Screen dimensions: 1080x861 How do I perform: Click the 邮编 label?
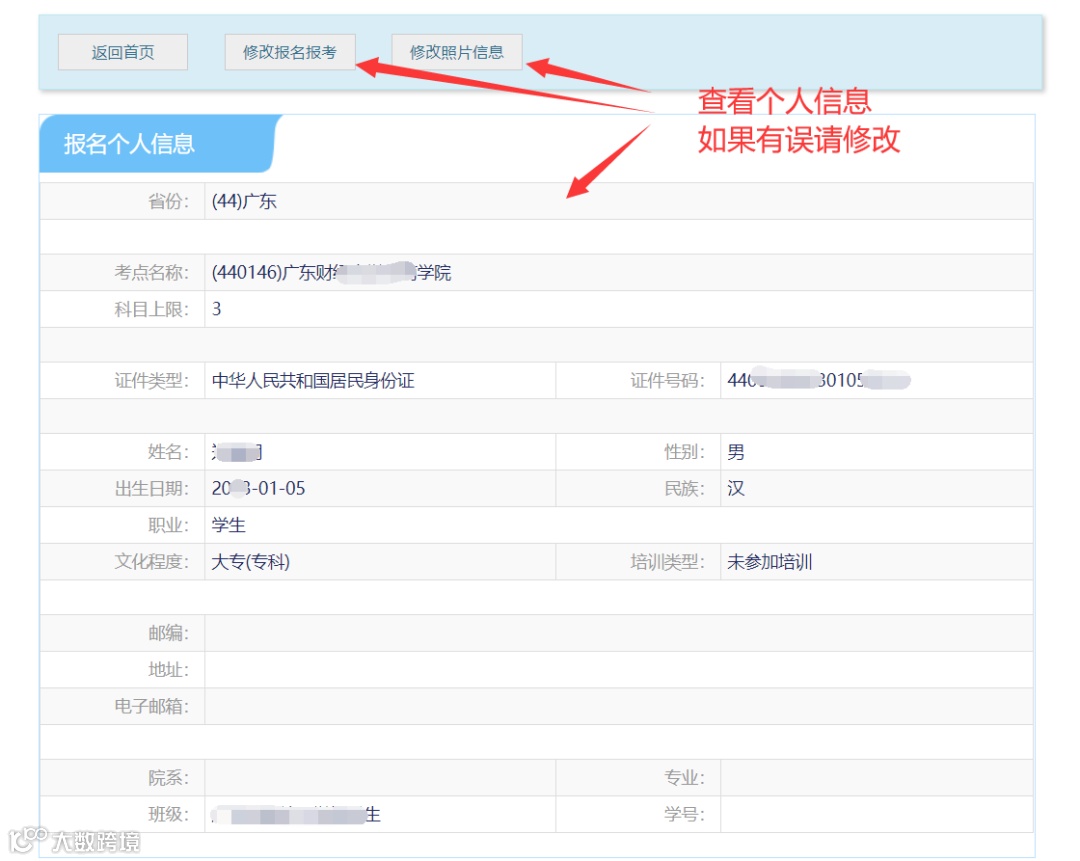[168, 634]
